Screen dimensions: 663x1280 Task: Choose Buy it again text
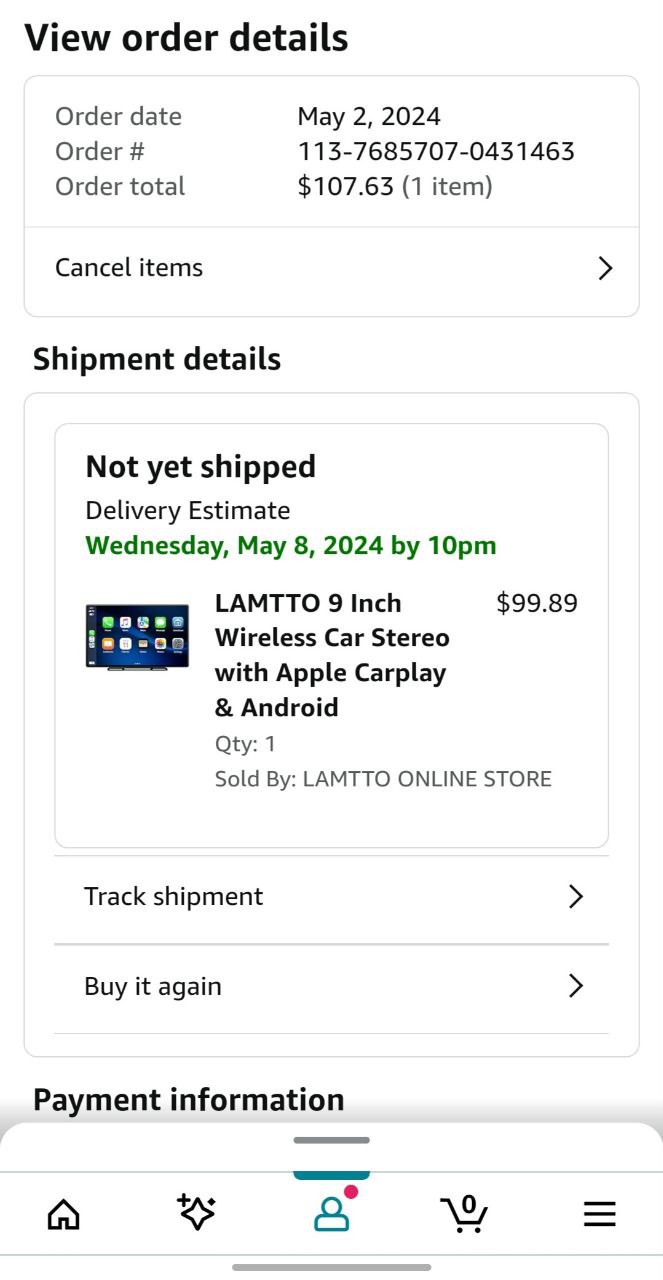[x=153, y=987]
